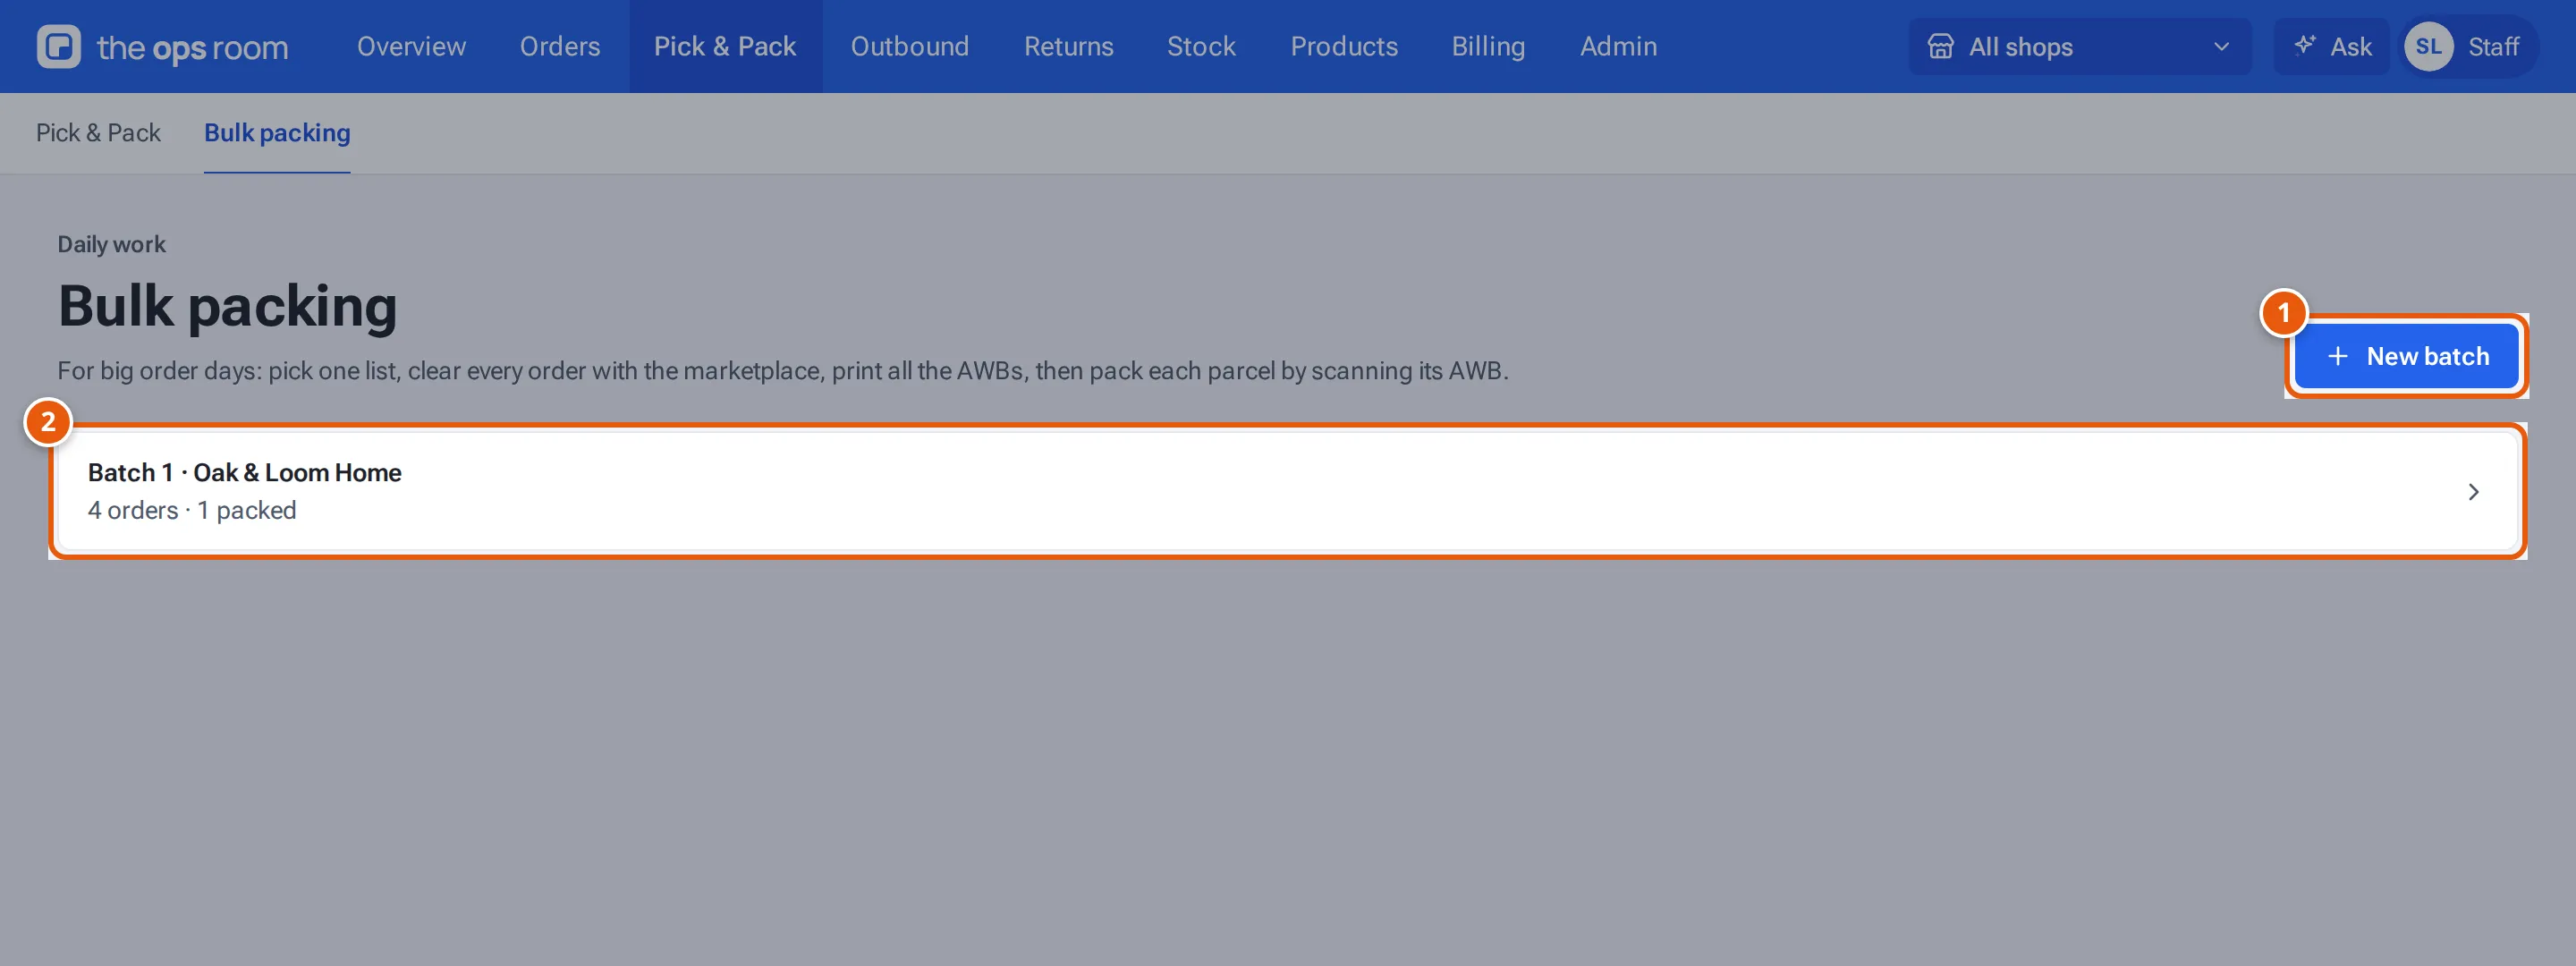The width and height of the screenshot is (2576, 966).
Task: Click the SL user avatar
Action: click(2429, 46)
